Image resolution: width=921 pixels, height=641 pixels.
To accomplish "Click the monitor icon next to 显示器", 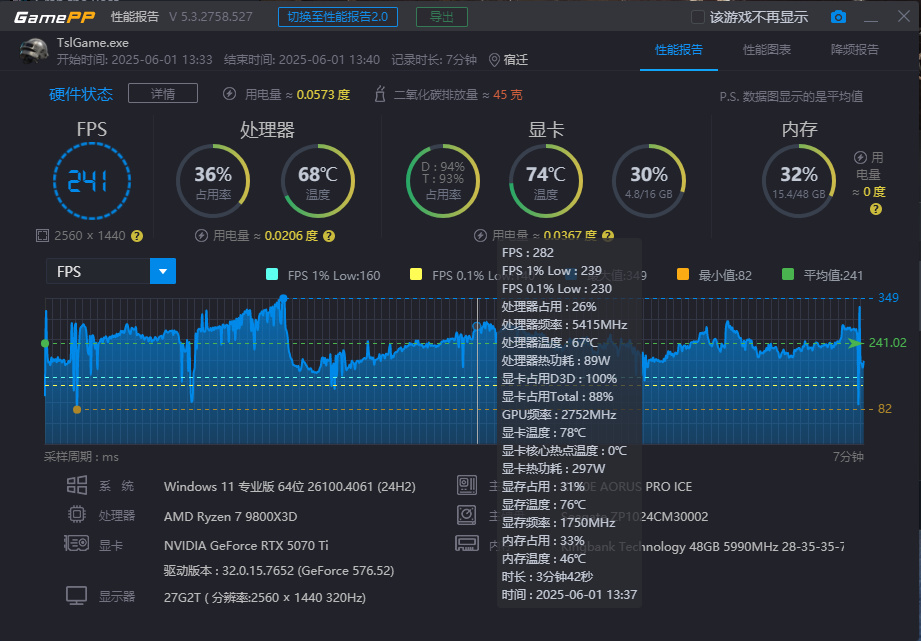I will pos(76,596).
